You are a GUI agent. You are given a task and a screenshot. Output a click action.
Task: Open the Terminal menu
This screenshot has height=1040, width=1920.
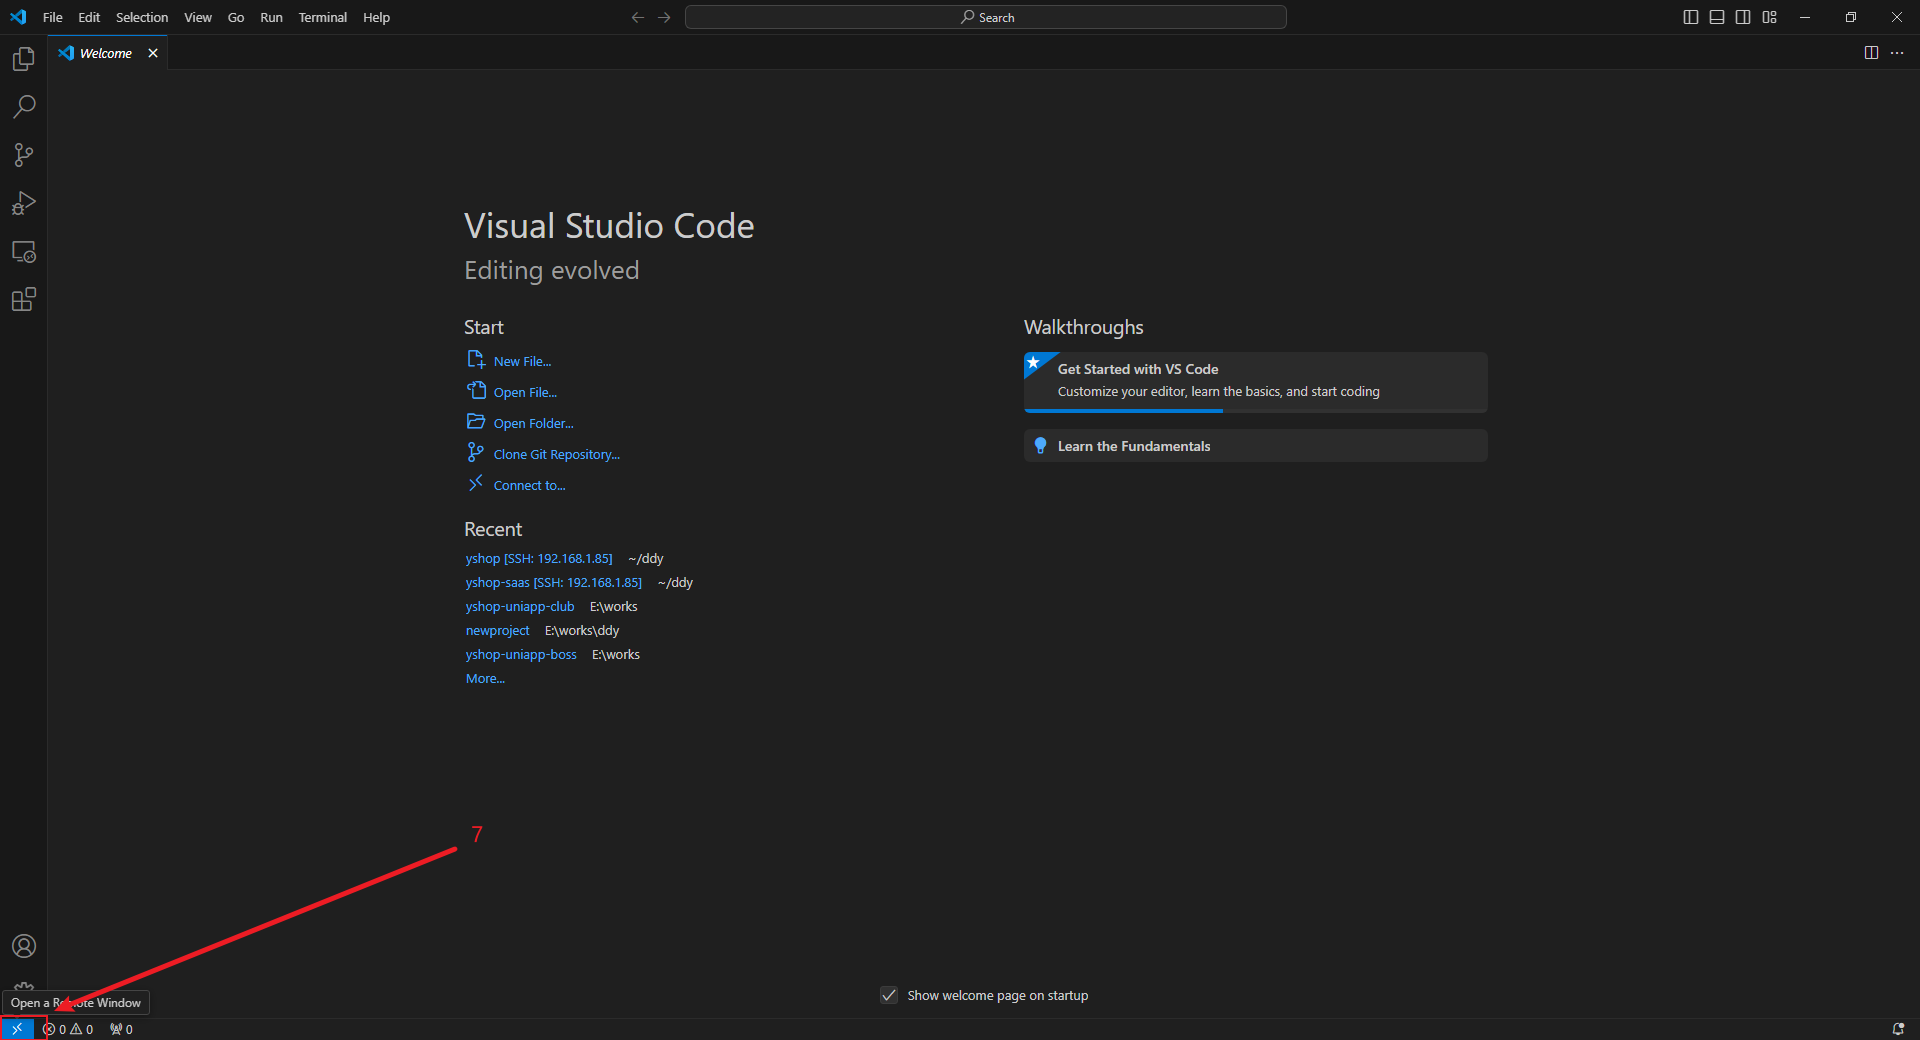pyautogui.click(x=323, y=17)
